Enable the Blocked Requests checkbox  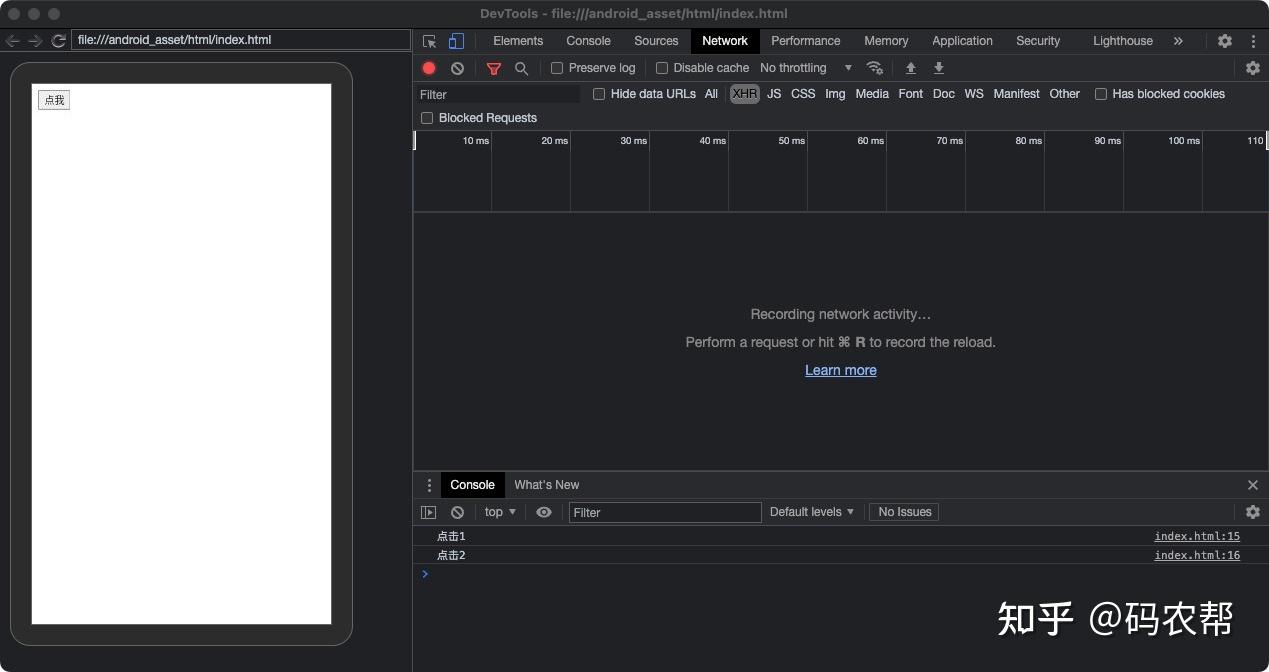(x=427, y=117)
